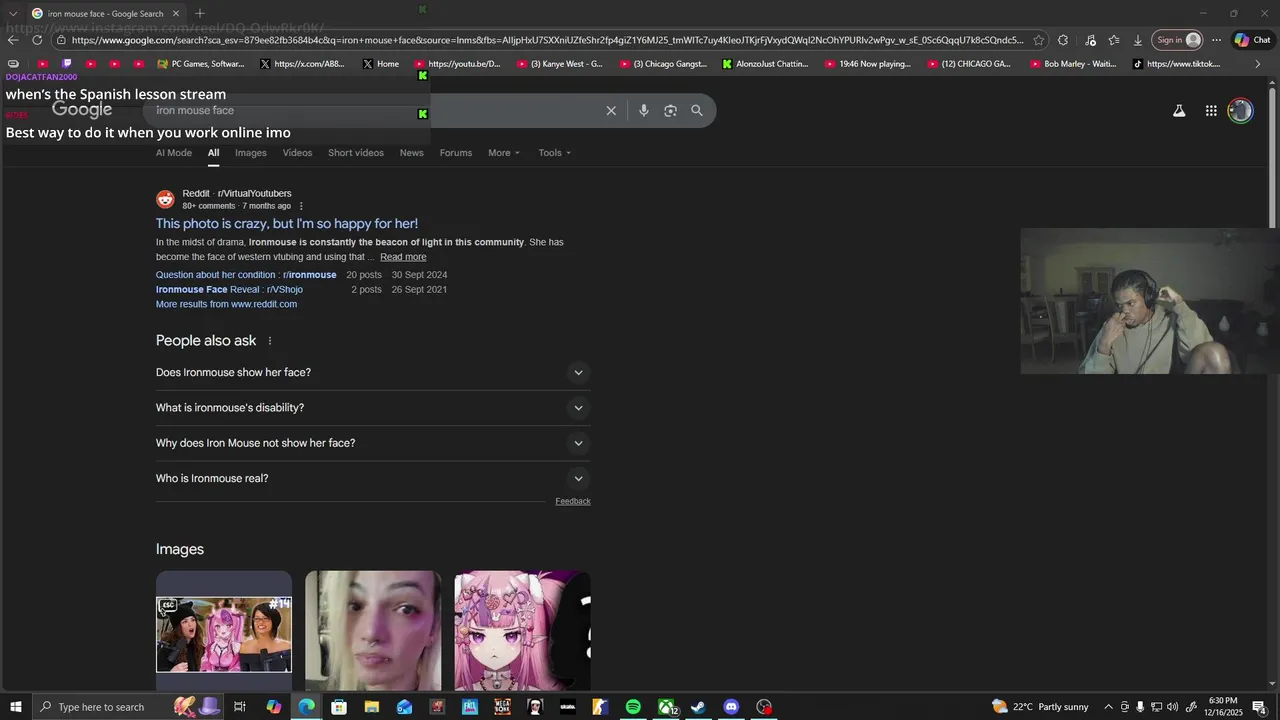Start voice search with the microphone icon
1280x720 pixels.
[x=644, y=111]
